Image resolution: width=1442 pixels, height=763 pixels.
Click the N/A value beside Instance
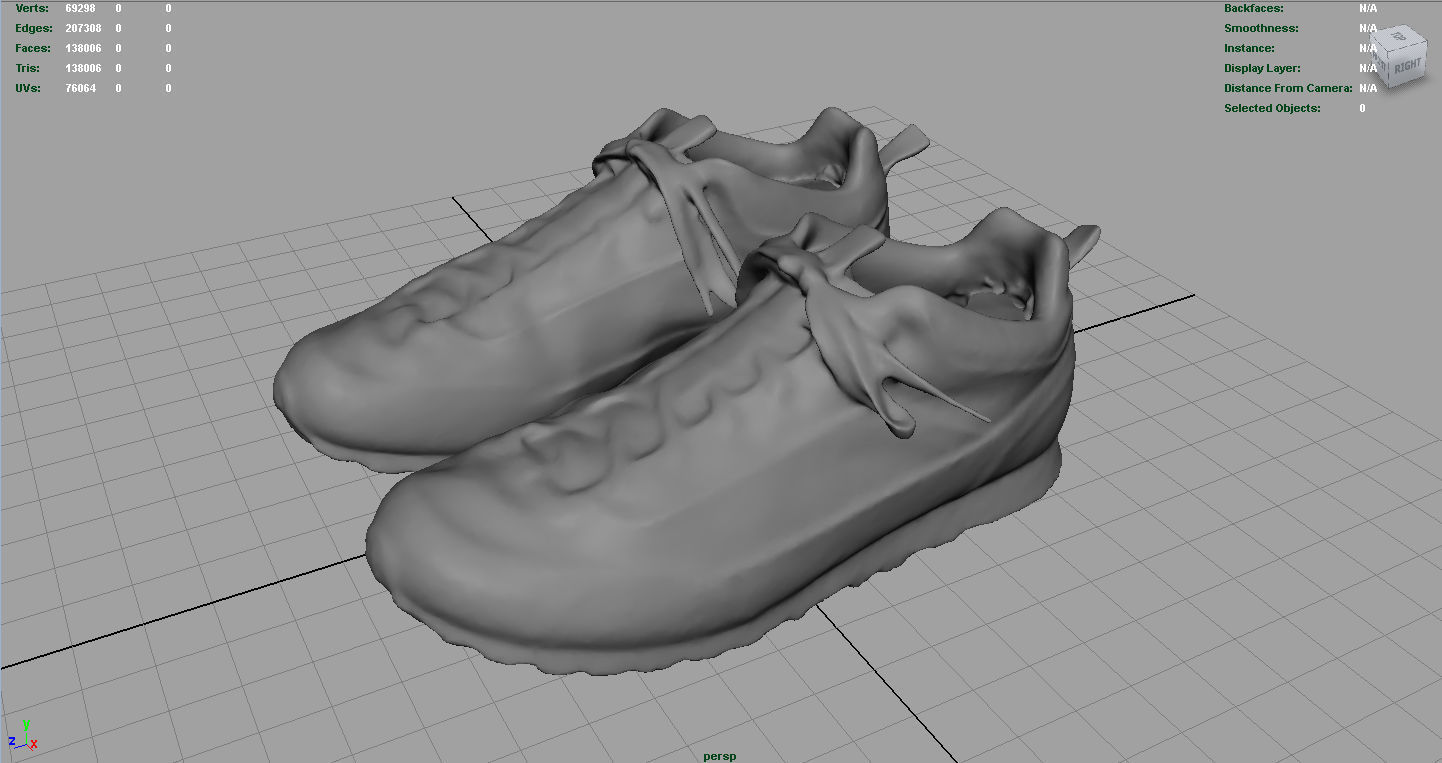(x=1368, y=48)
